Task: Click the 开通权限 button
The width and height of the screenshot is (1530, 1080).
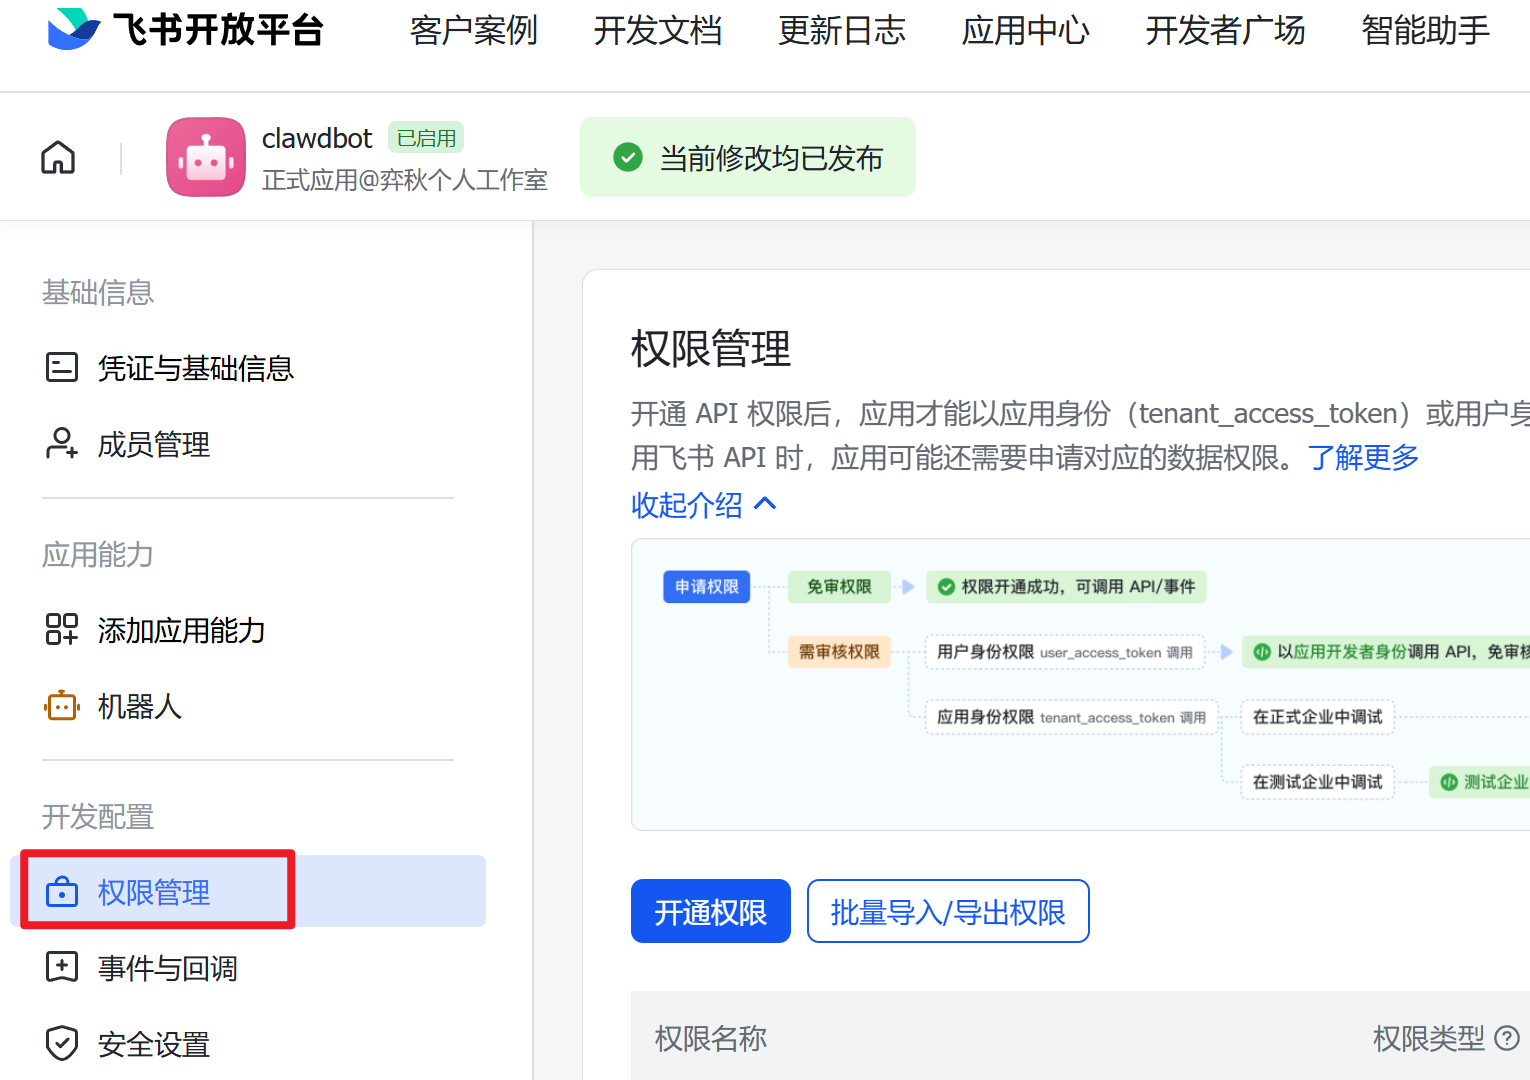Action: (710, 911)
